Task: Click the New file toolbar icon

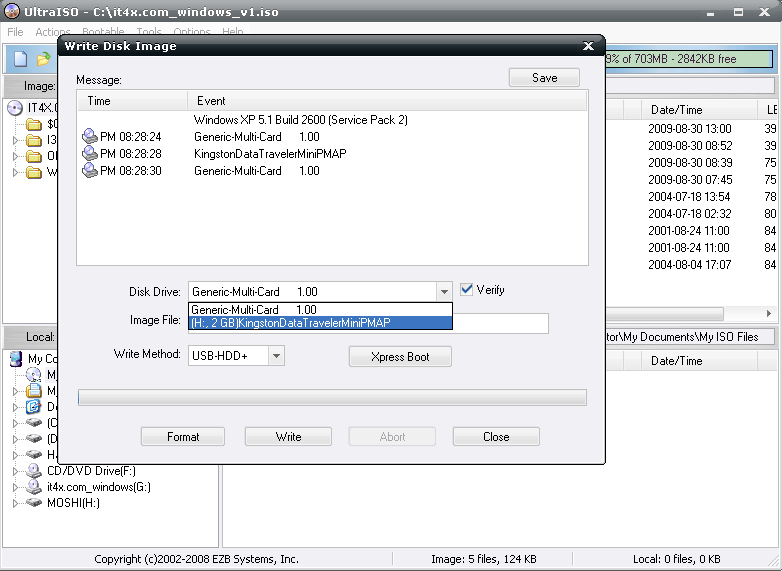Action: coord(20,59)
